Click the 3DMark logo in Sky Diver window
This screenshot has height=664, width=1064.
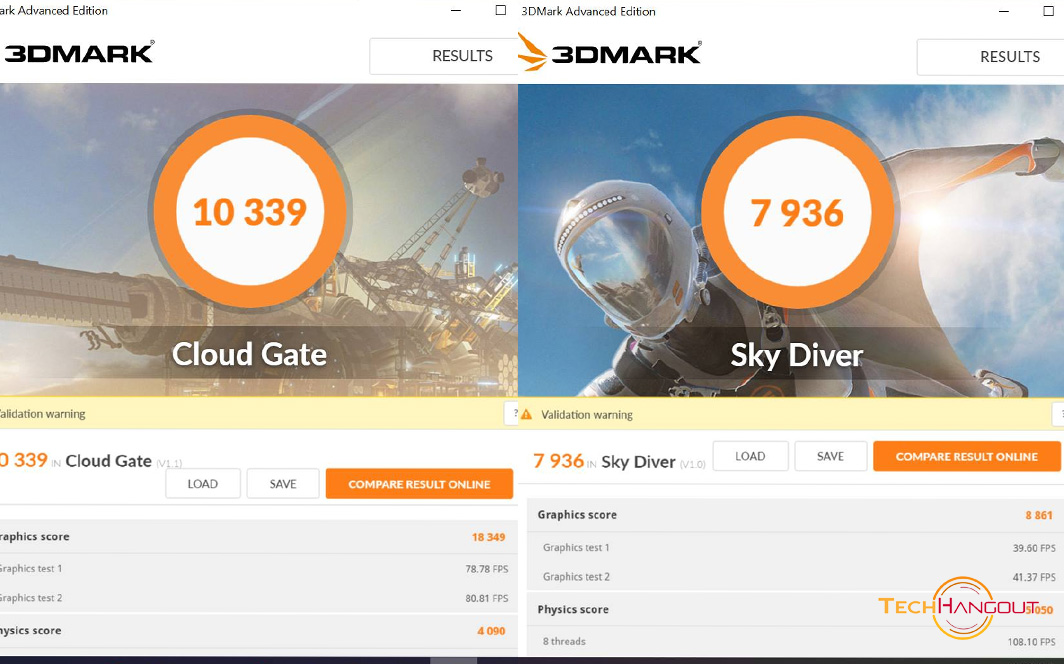point(611,53)
